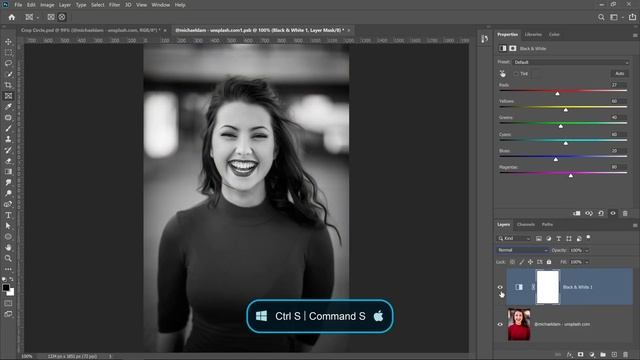Create a new group folder icon
This screenshot has height=360, width=640.
pyautogui.click(x=603, y=355)
